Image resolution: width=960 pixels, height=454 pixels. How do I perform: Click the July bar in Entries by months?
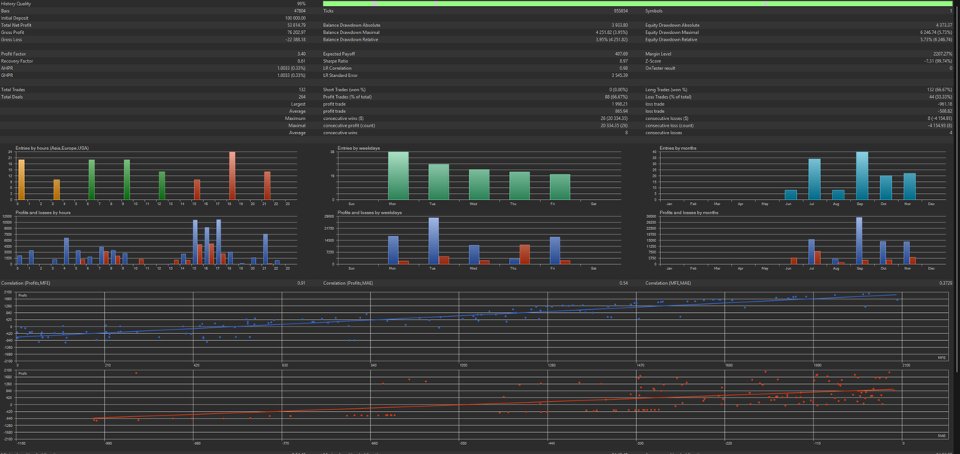click(814, 179)
